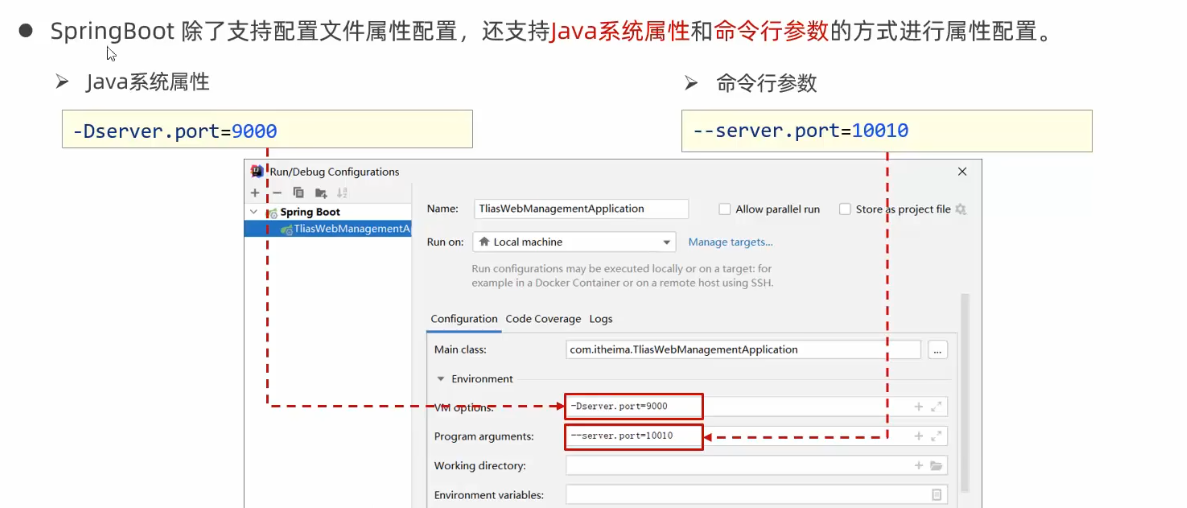This screenshot has height=508, width=1187.
Task: Click into the Name text field
Action: point(580,209)
